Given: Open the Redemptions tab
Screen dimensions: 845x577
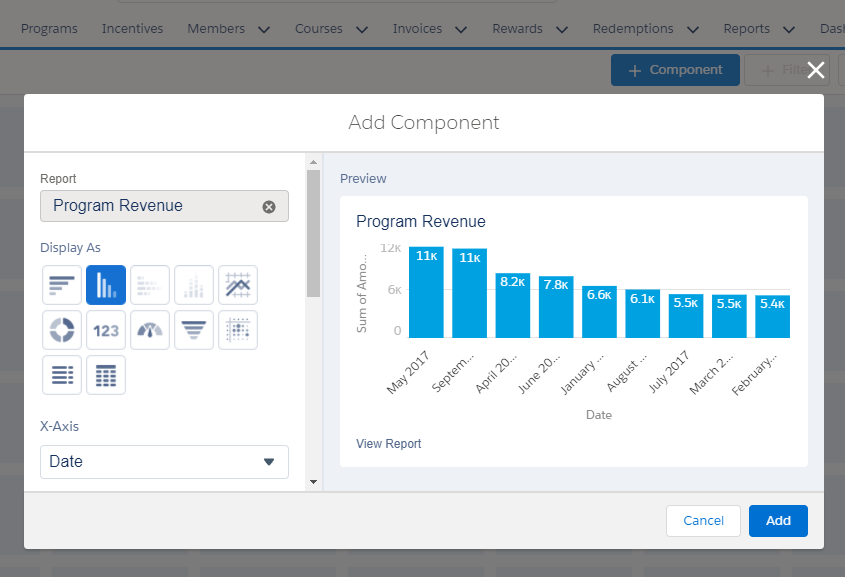Looking at the screenshot, I should pos(633,29).
